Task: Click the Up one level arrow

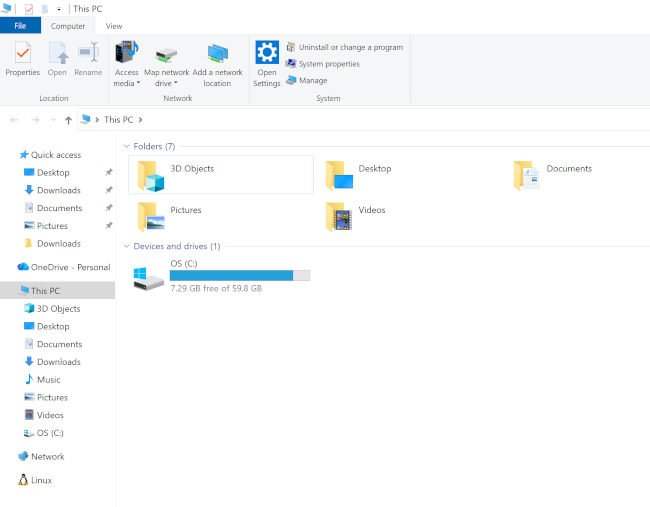Action: [68, 120]
